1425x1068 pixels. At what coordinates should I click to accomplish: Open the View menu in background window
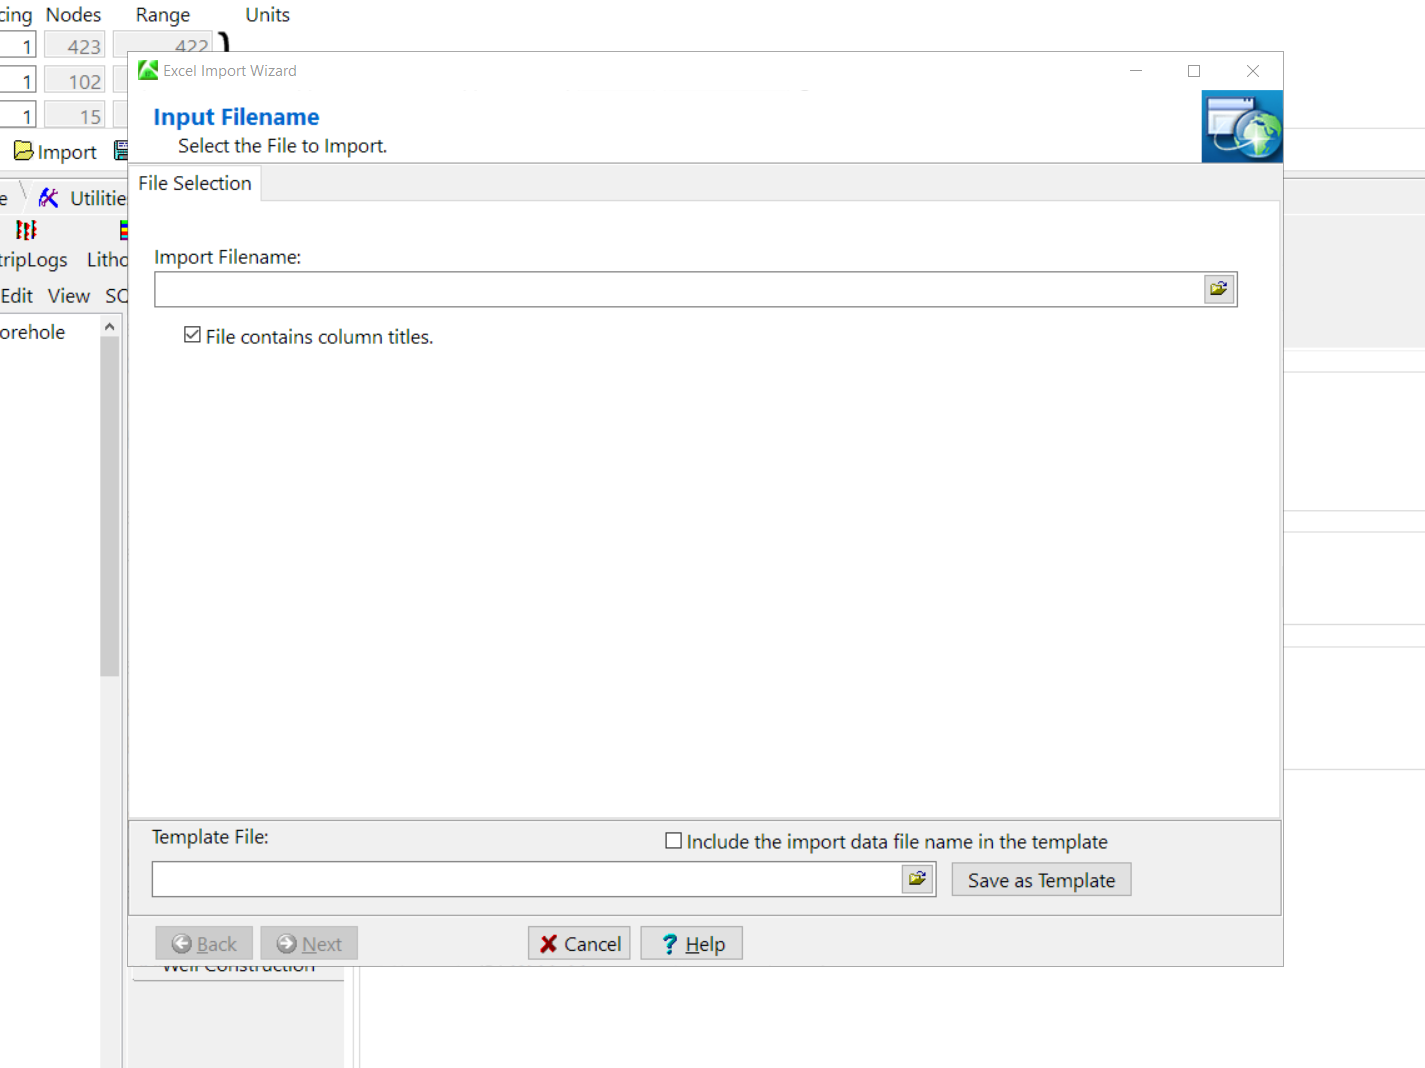[69, 296]
